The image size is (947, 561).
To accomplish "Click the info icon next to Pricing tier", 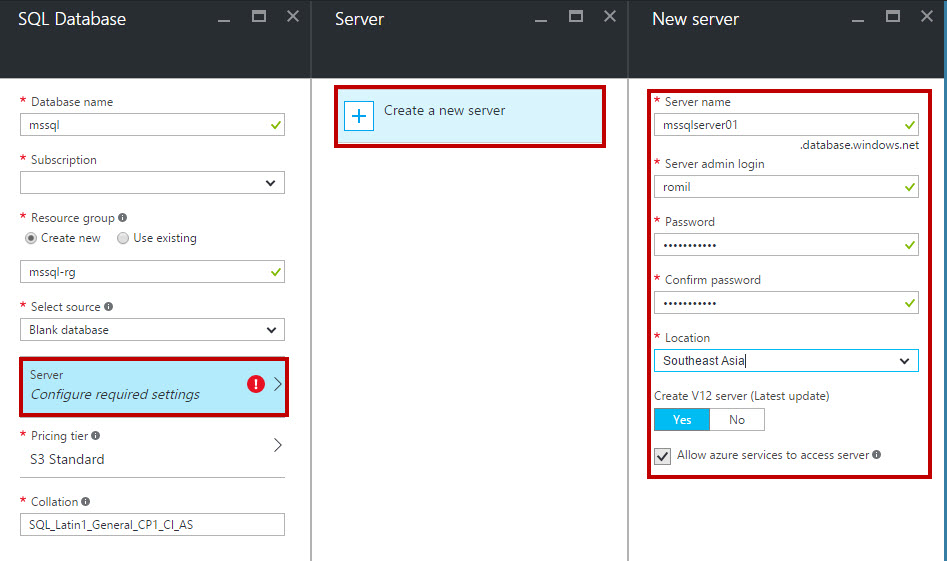I will click(95, 435).
